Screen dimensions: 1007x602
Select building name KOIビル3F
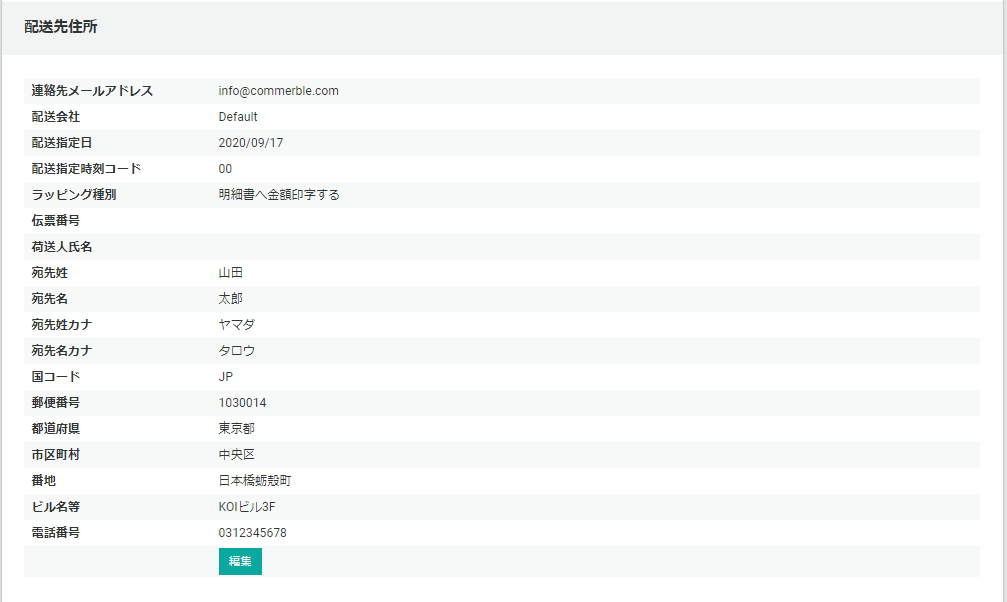tap(247, 507)
